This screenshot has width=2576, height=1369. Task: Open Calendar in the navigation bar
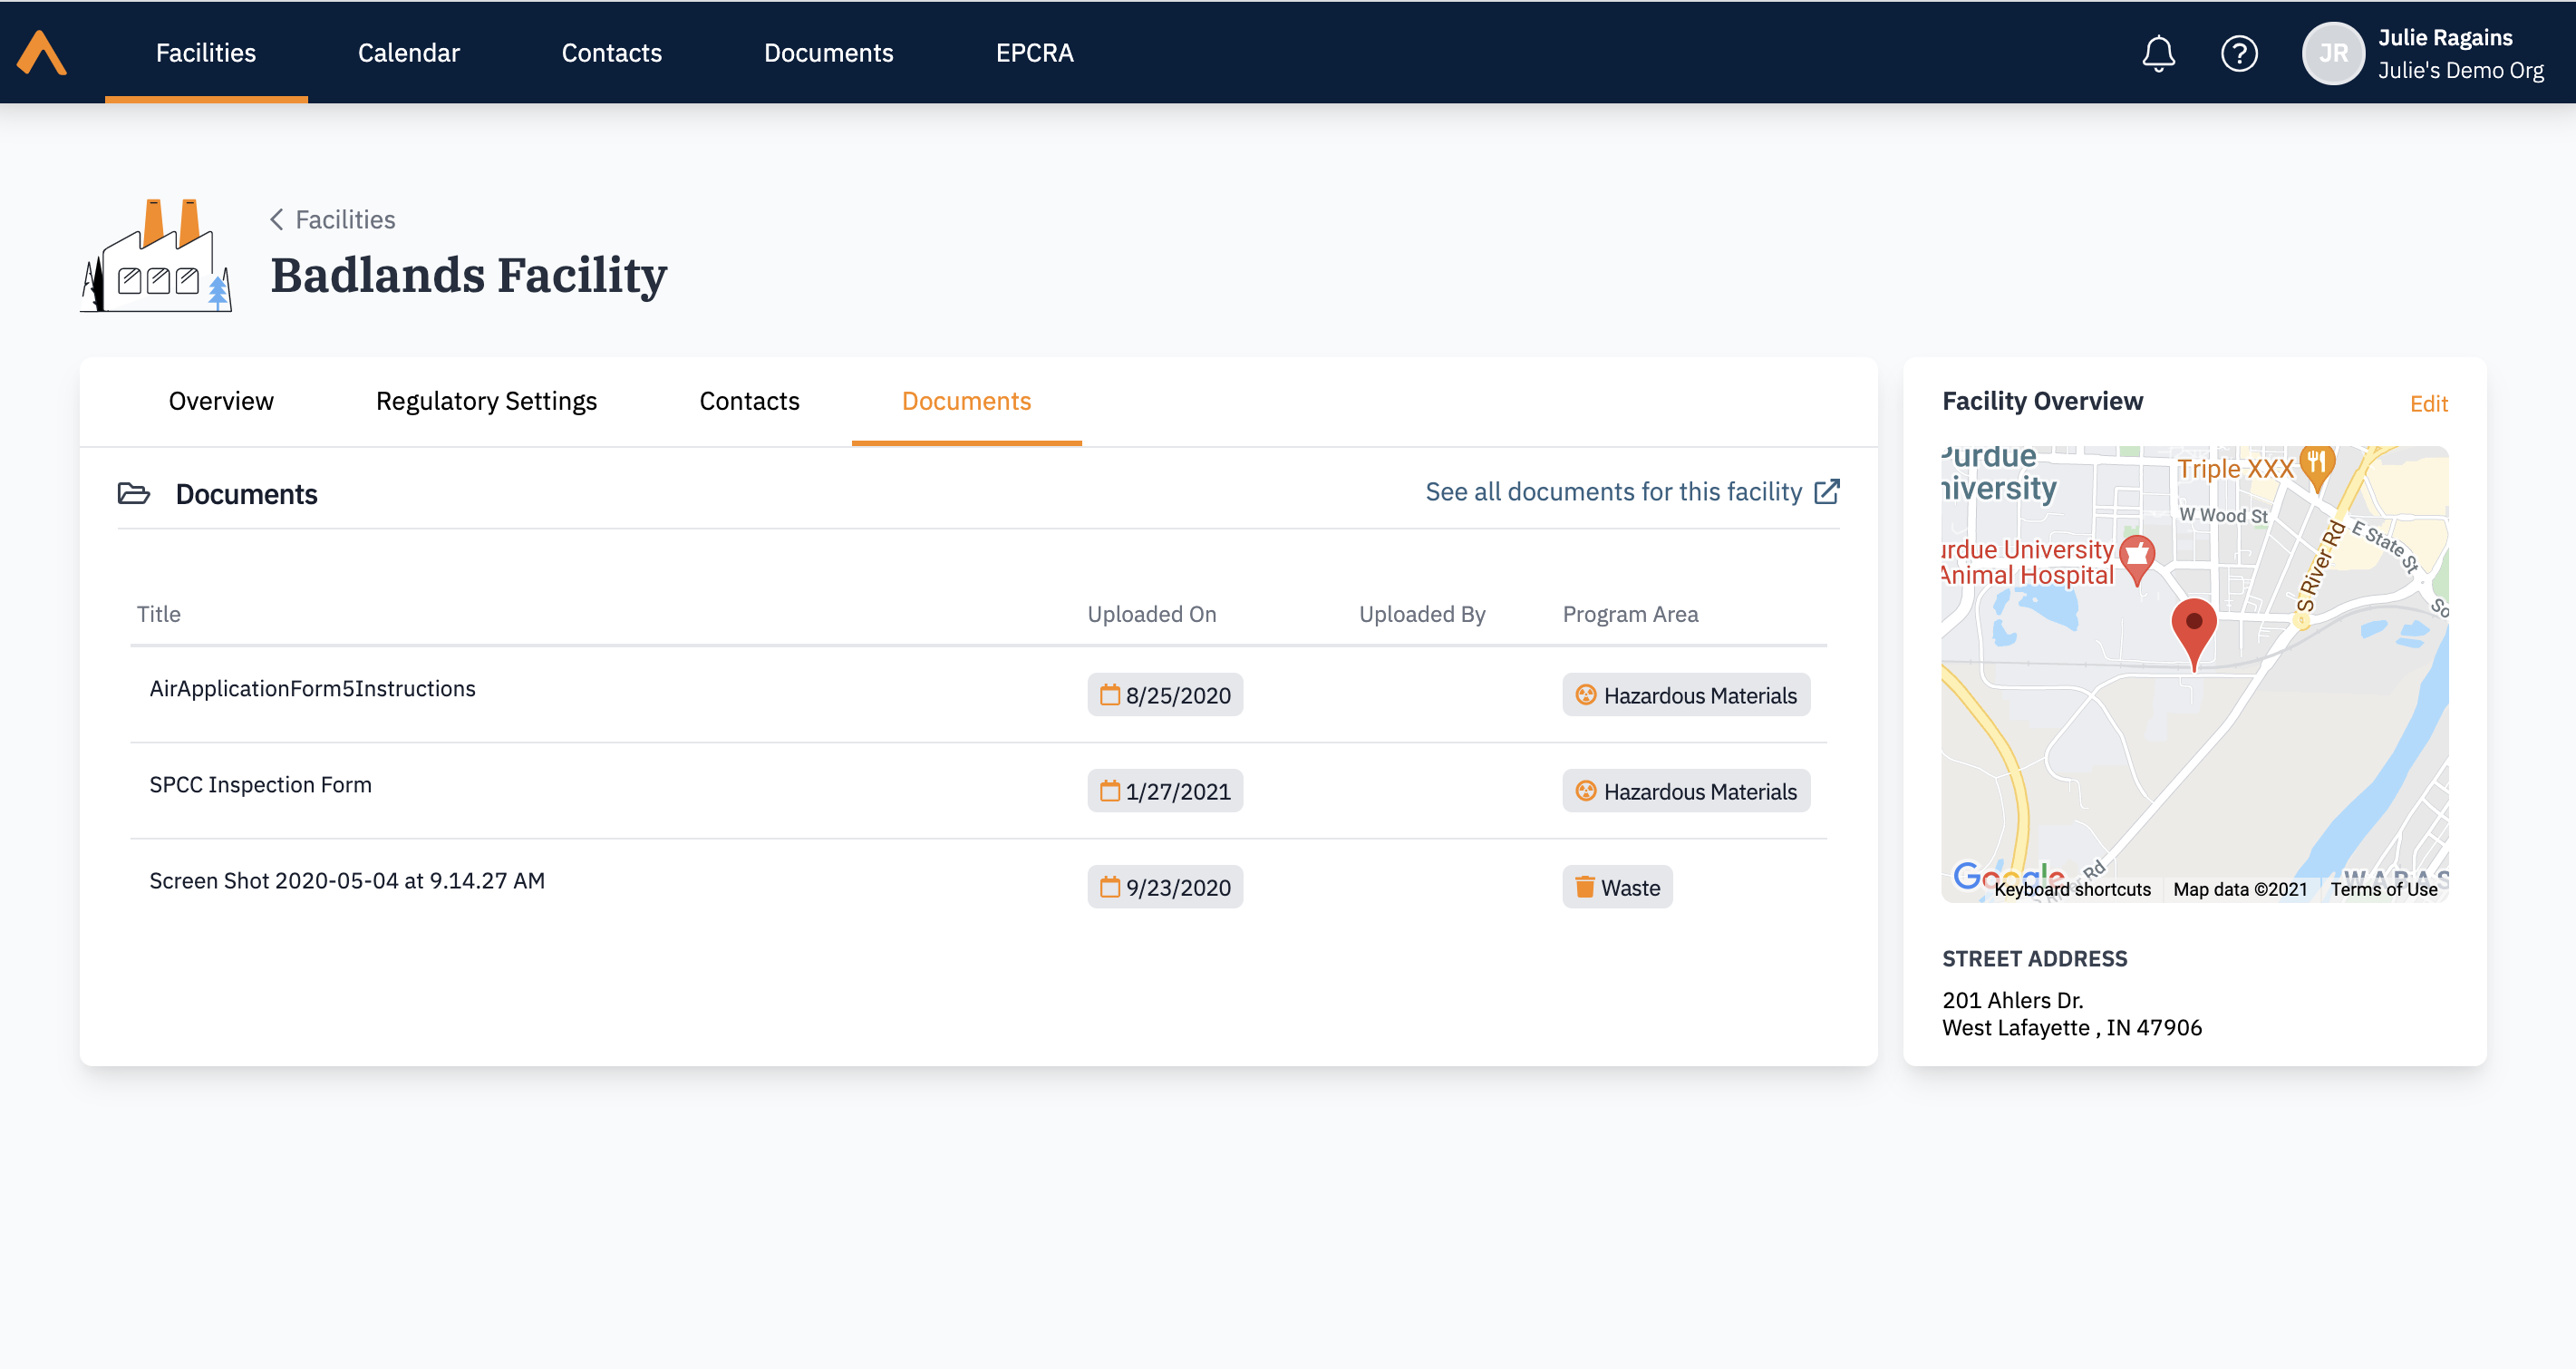point(408,53)
